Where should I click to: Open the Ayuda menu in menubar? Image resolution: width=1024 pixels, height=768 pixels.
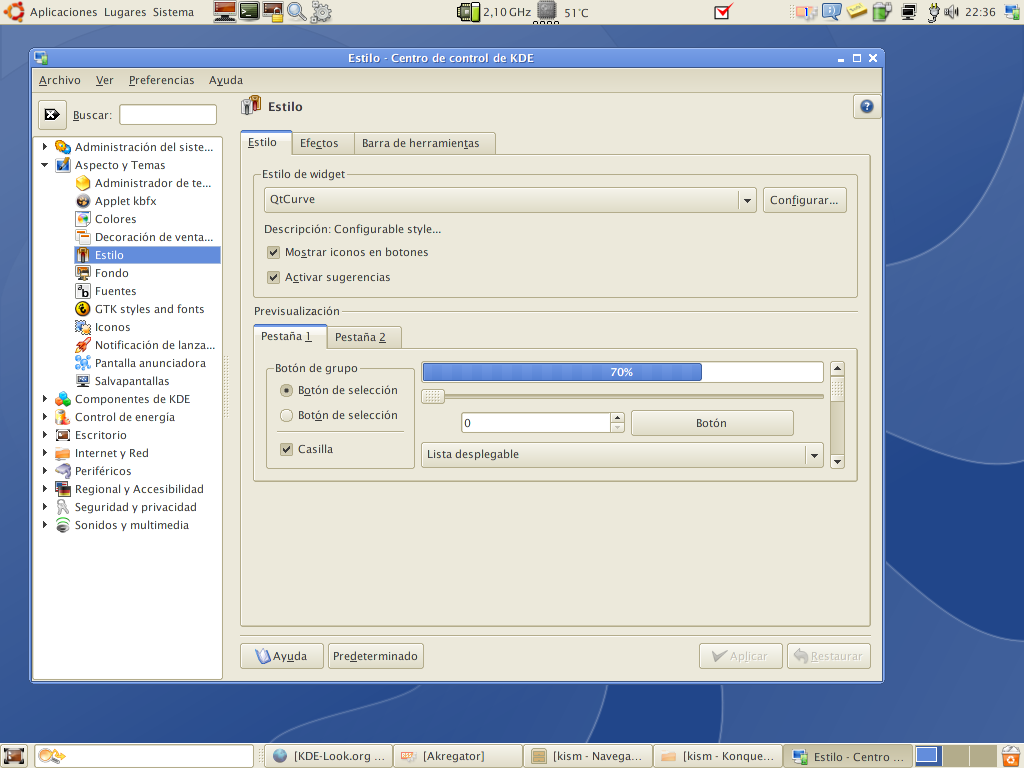[x=226, y=80]
